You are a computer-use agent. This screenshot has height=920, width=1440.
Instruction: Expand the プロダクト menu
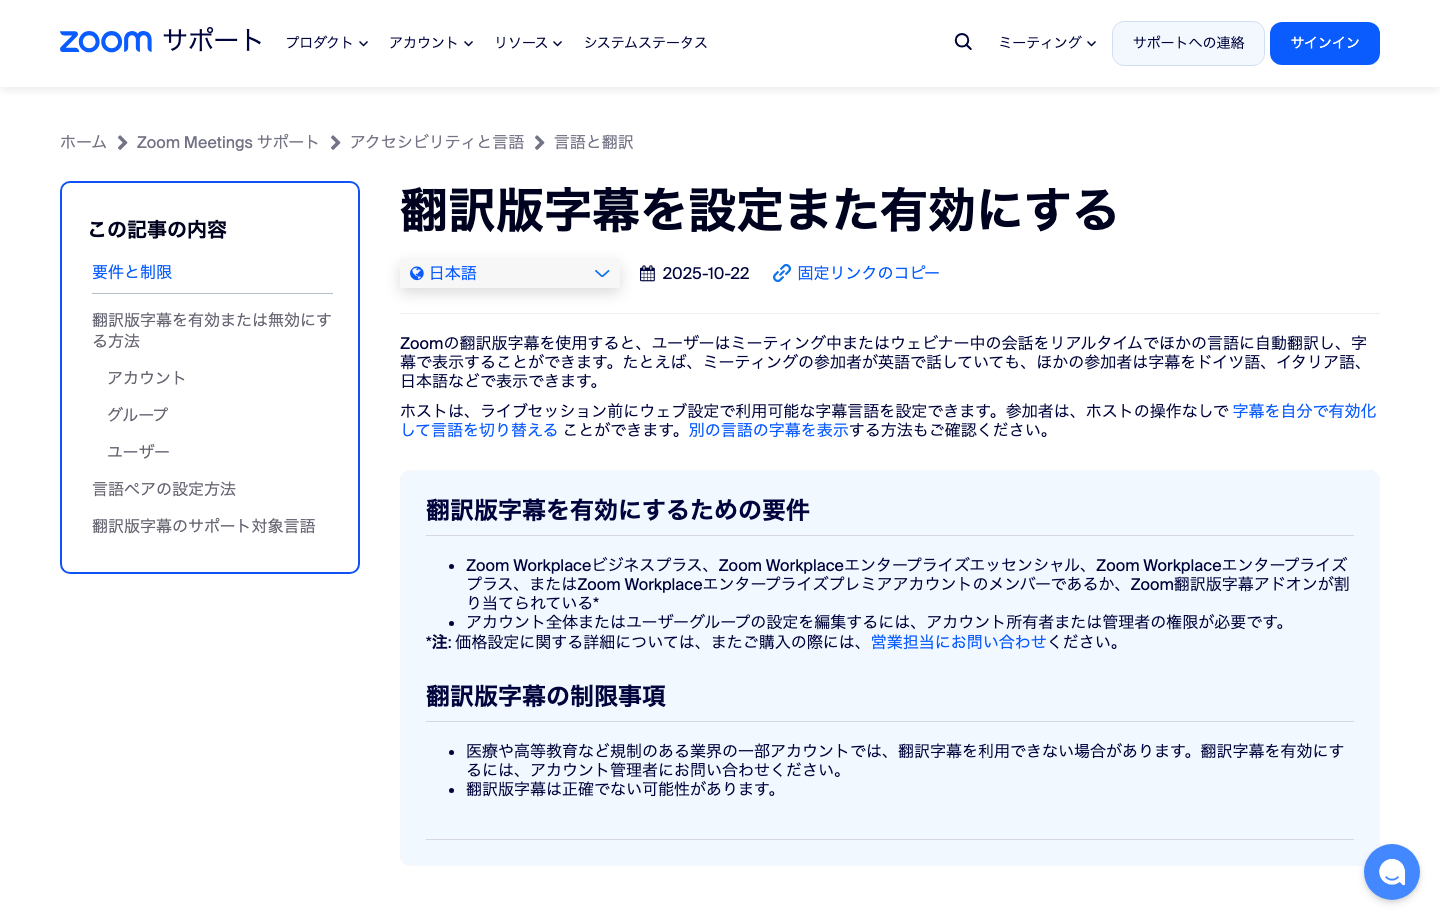pos(327,43)
